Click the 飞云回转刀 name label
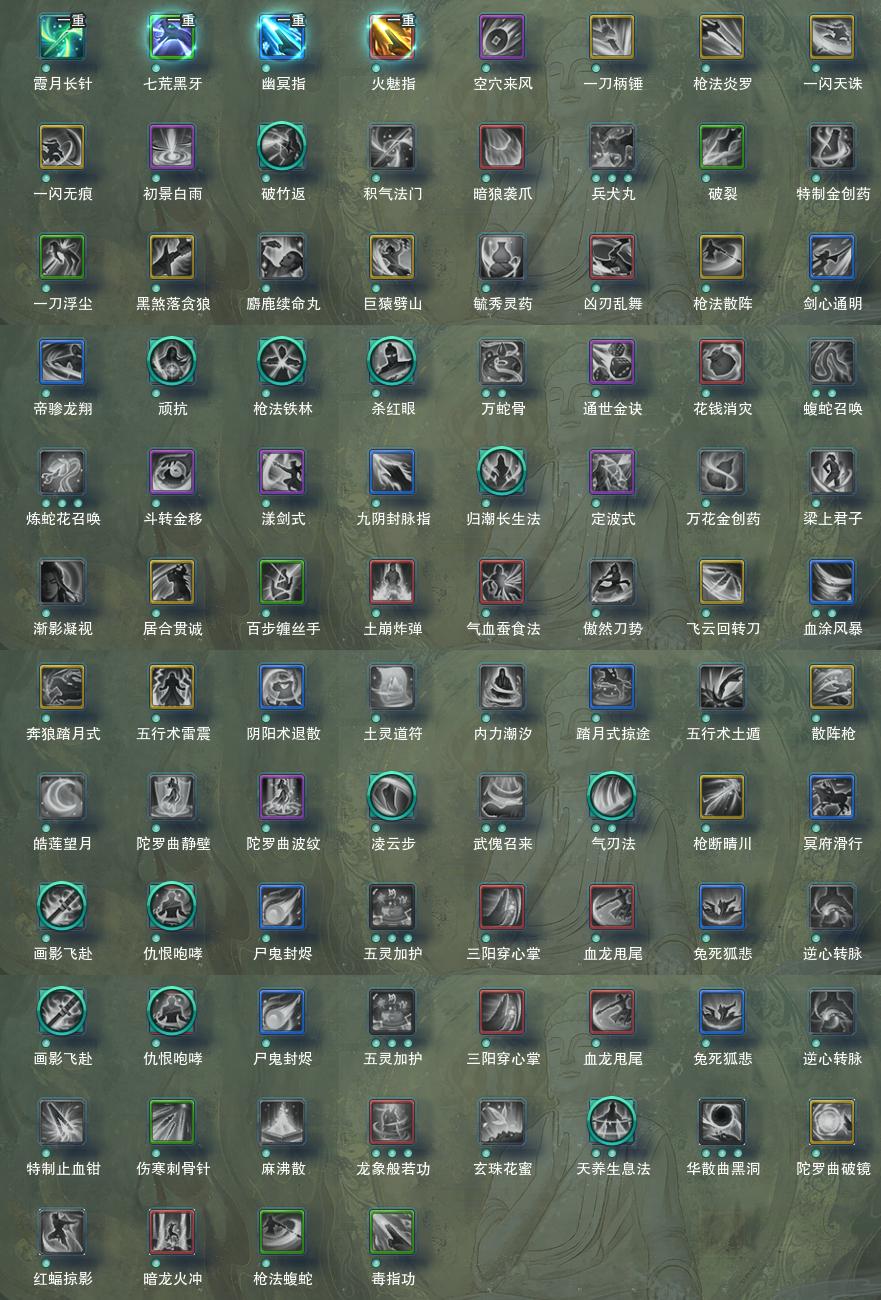 point(723,628)
